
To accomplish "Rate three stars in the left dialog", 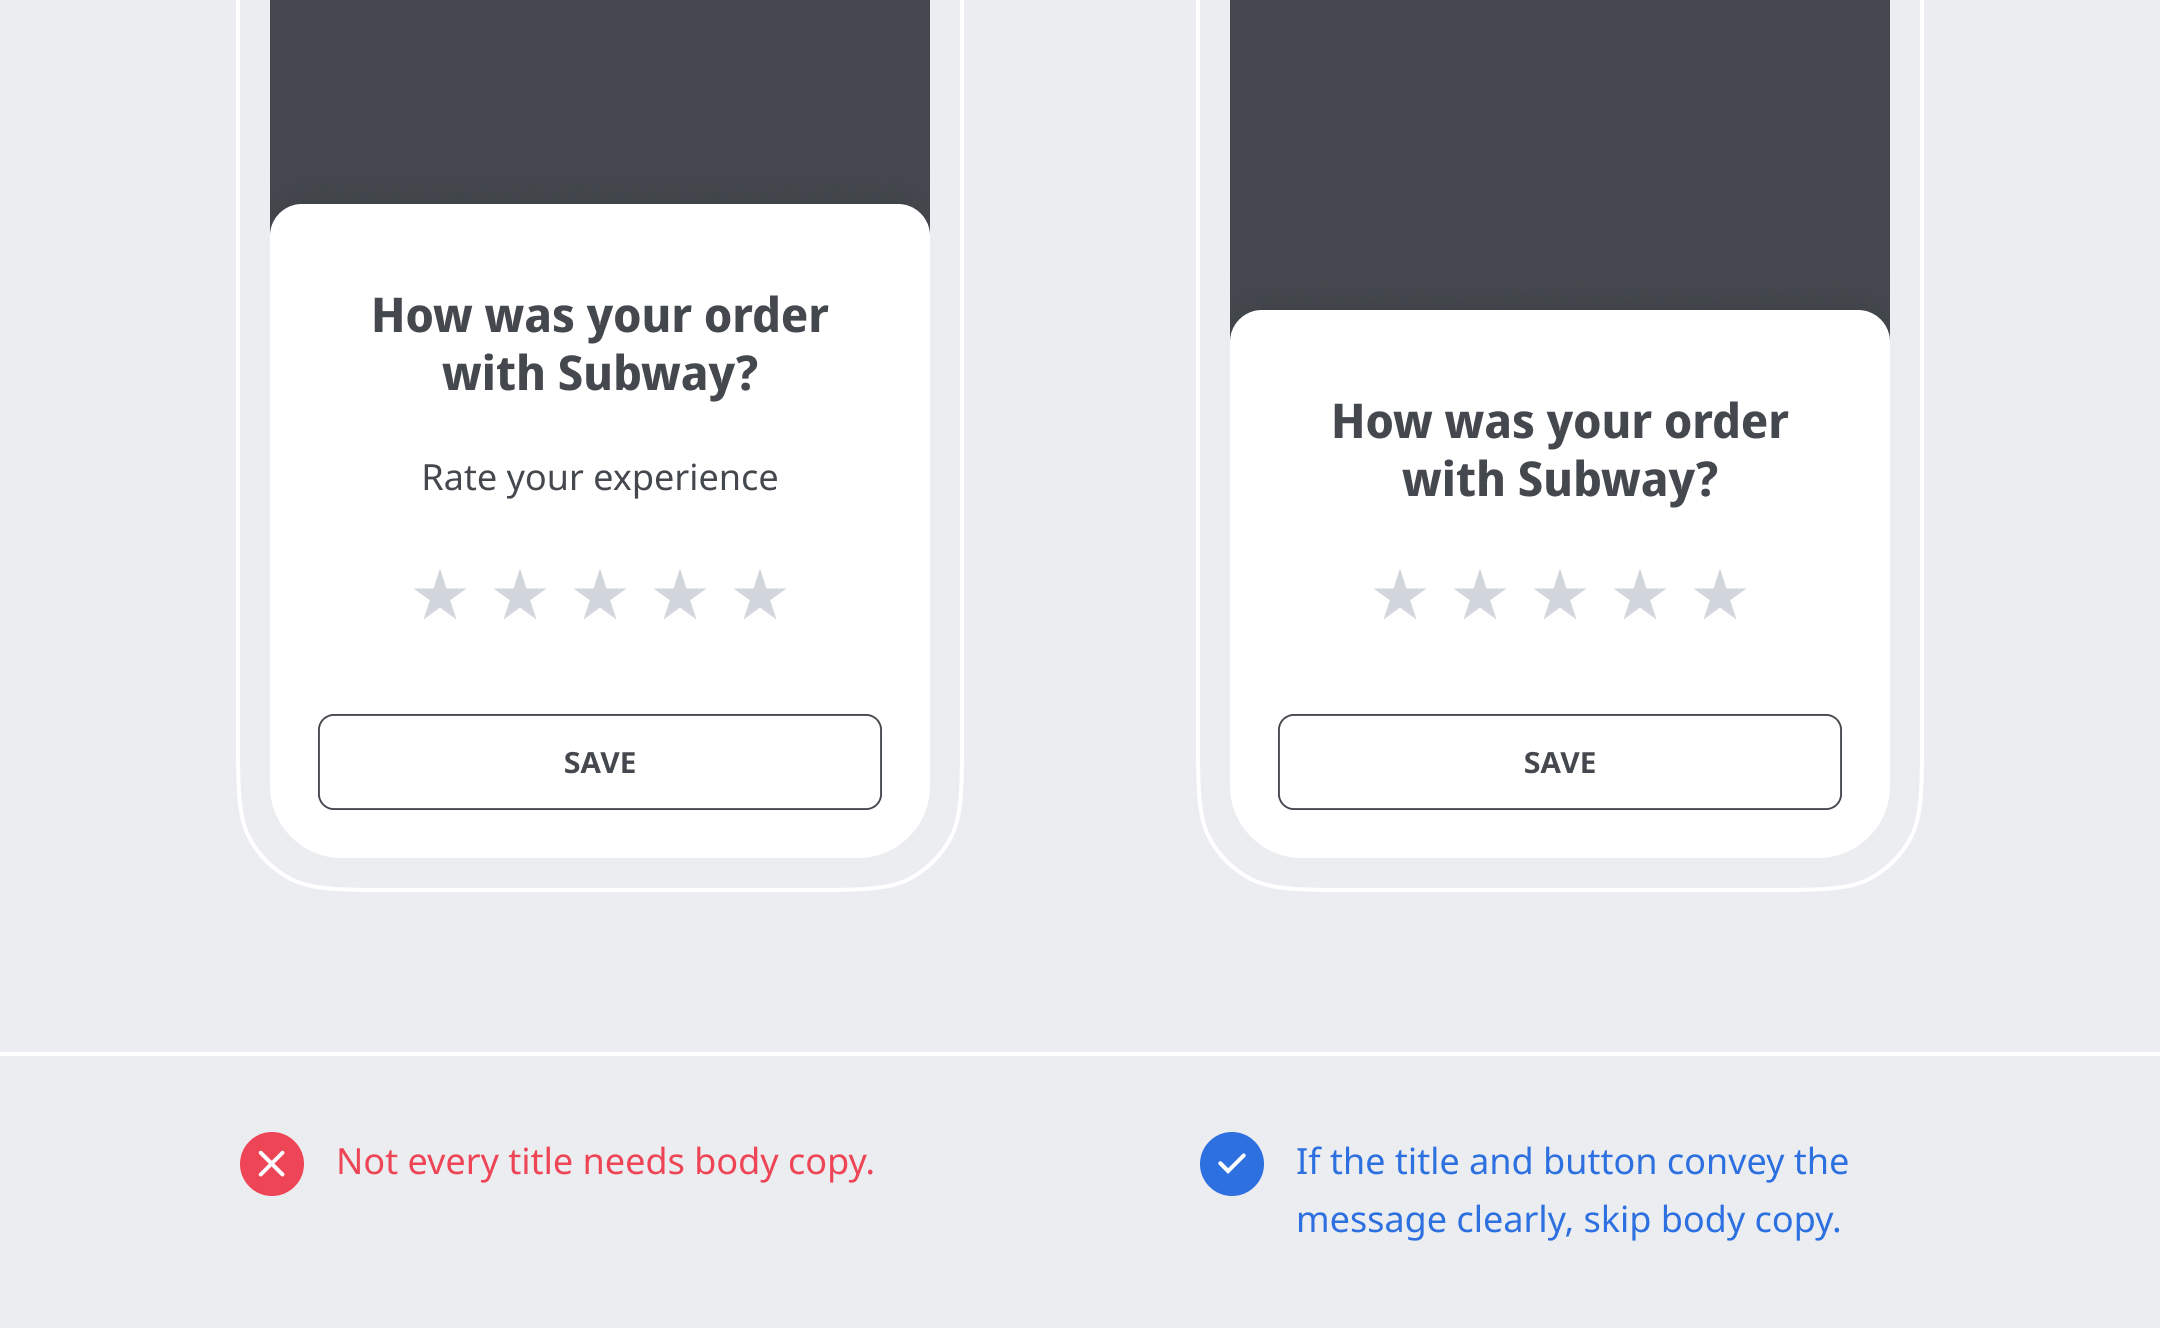I will 600,596.
